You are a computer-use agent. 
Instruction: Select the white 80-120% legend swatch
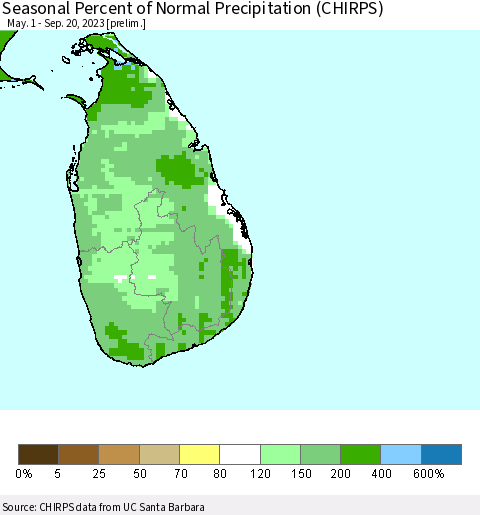240,454
